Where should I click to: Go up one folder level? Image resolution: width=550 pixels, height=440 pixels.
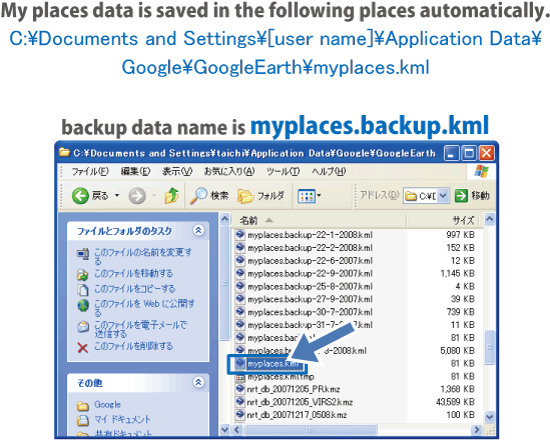tap(172, 195)
